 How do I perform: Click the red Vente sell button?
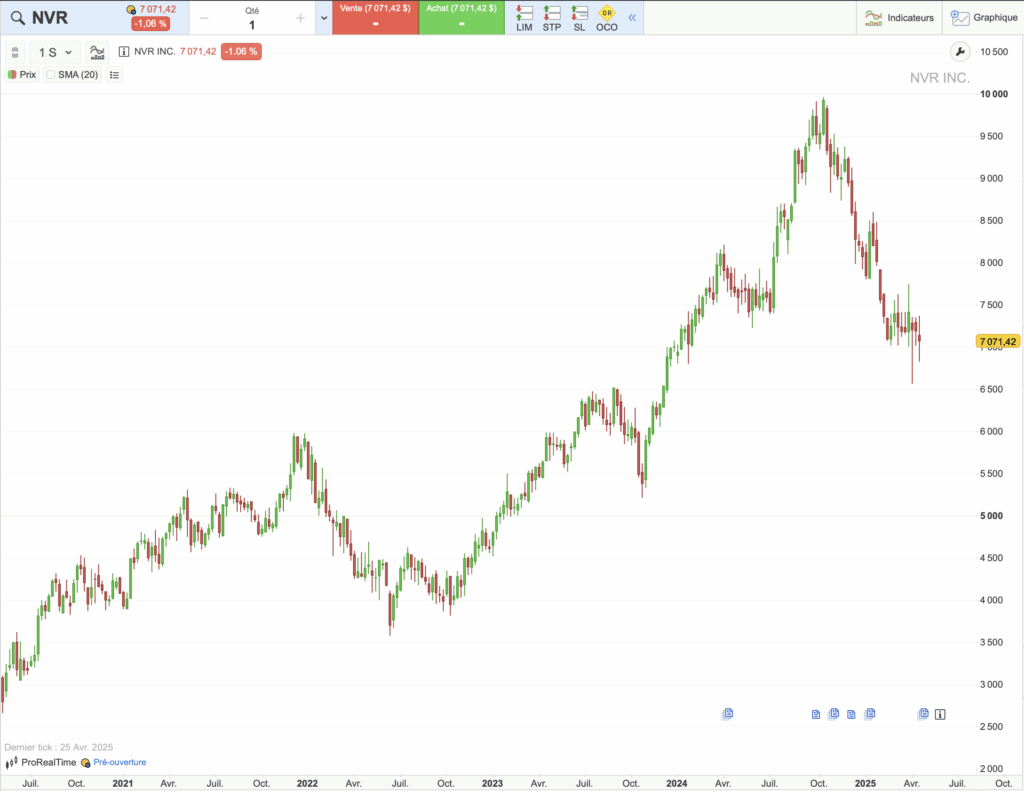click(376, 18)
